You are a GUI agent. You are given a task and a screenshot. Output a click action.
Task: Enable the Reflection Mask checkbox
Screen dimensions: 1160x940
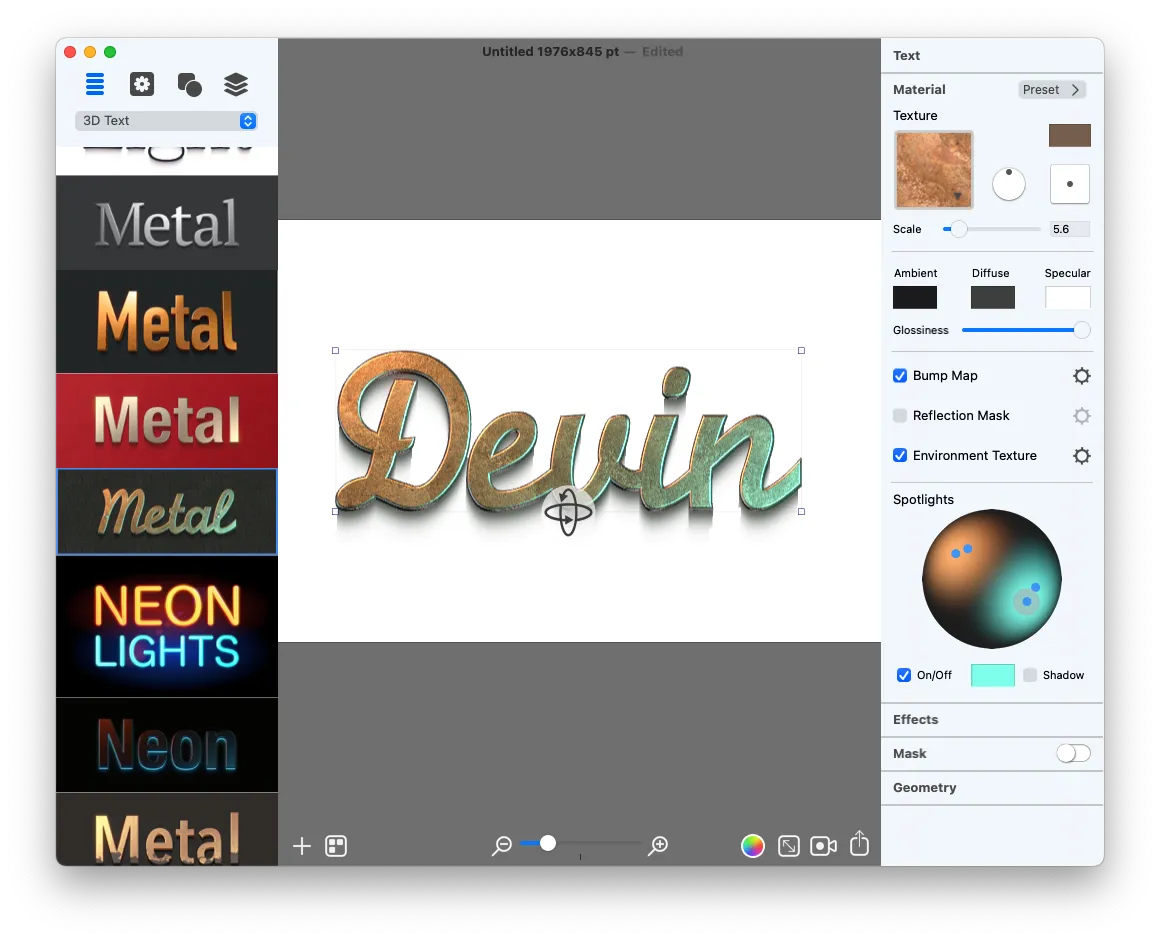coord(900,416)
